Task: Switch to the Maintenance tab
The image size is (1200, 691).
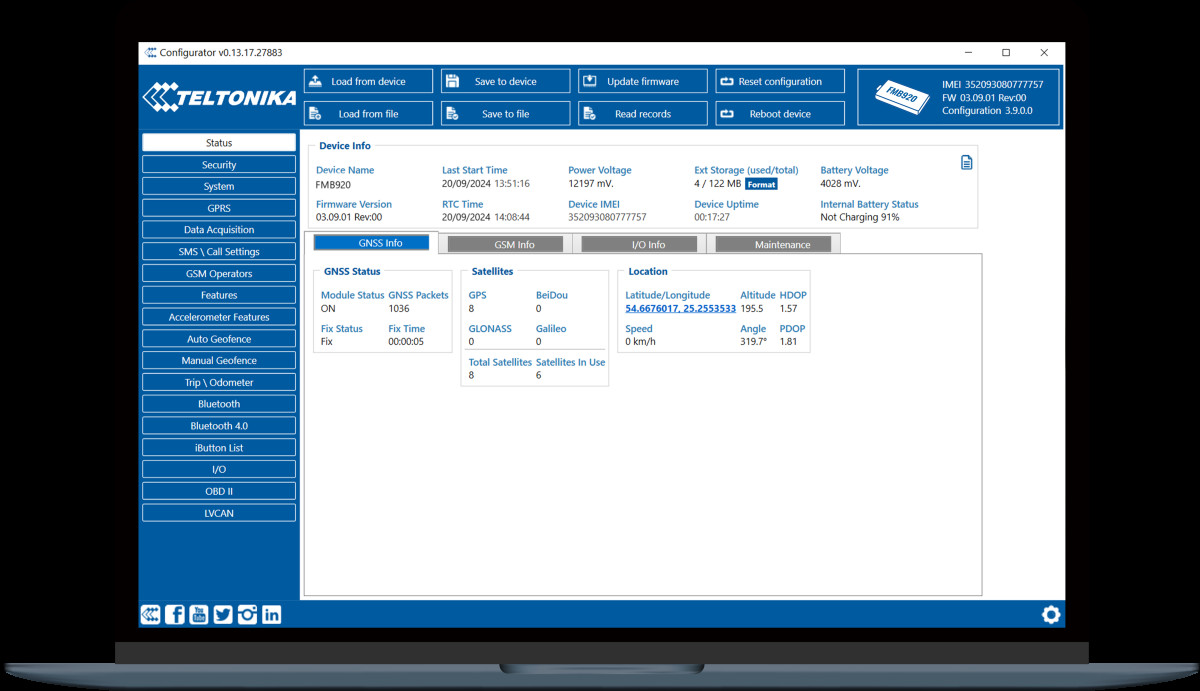Action: (773, 244)
